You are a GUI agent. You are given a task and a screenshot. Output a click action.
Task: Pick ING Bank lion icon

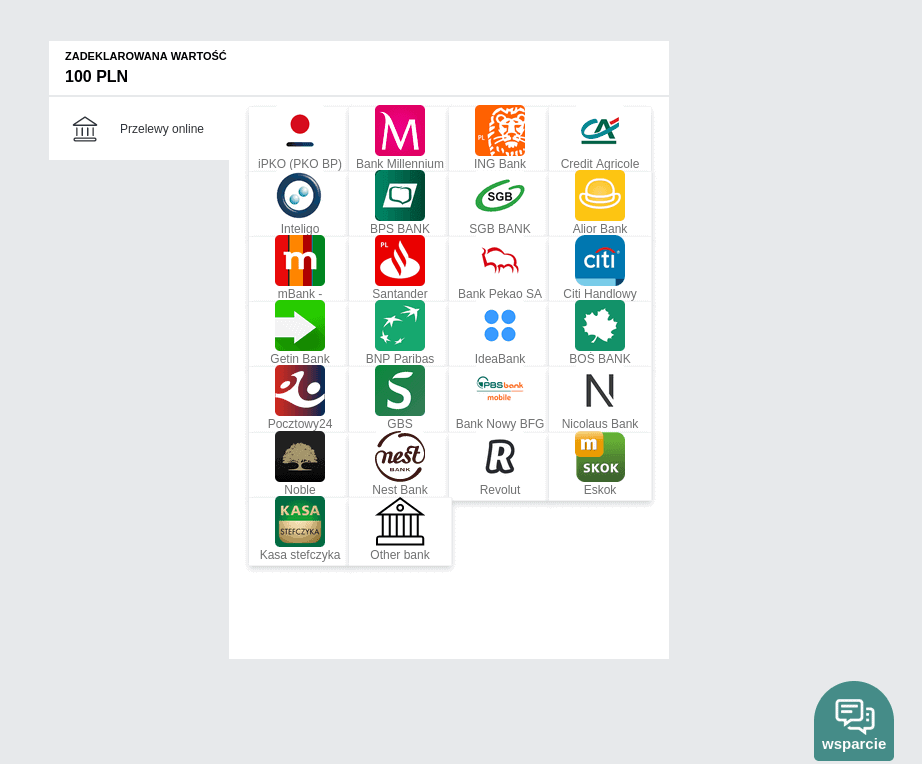(x=500, y=131)
